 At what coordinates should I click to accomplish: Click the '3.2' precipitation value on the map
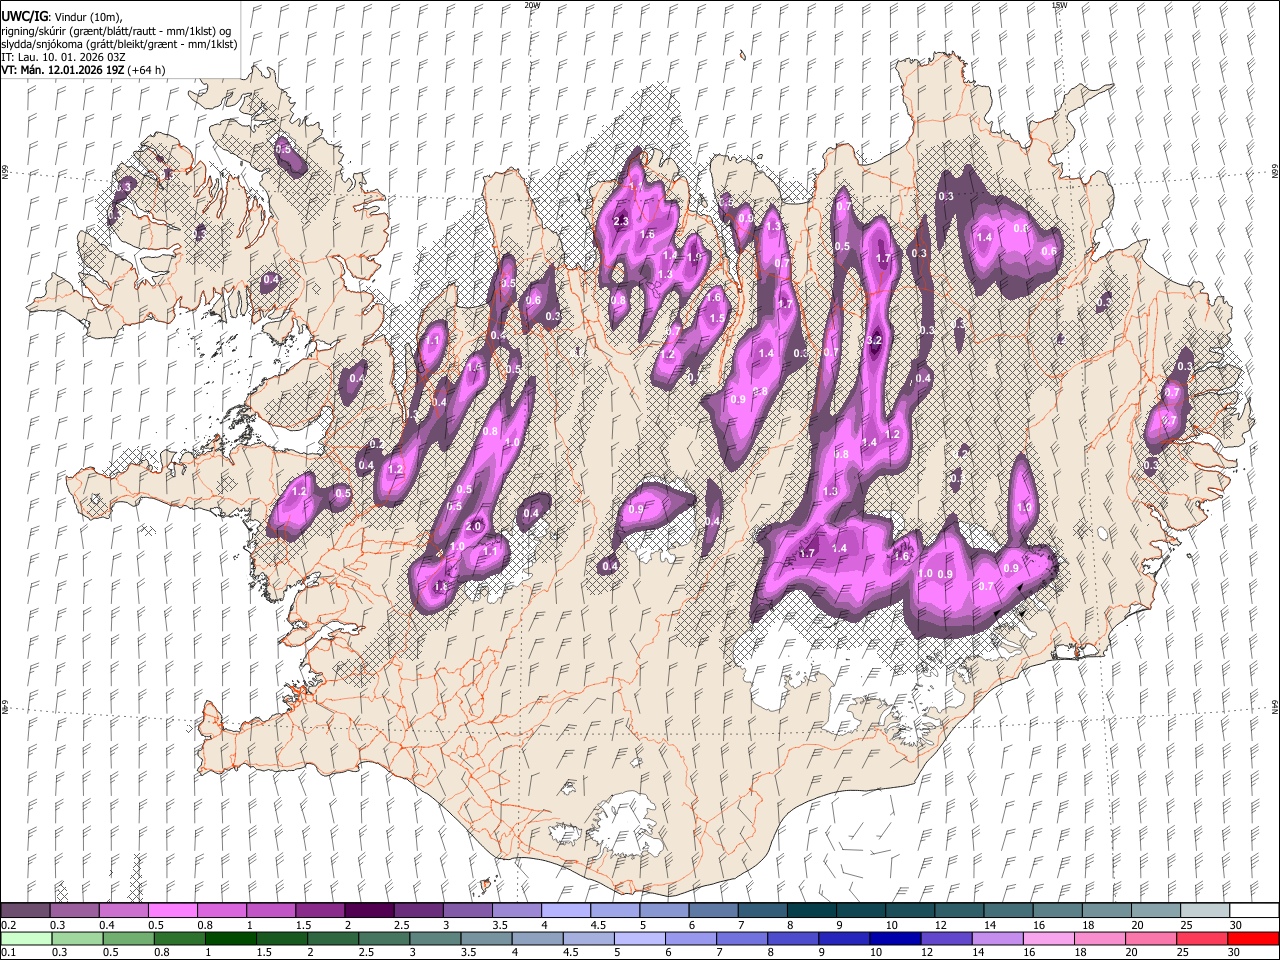coord(873,341)
